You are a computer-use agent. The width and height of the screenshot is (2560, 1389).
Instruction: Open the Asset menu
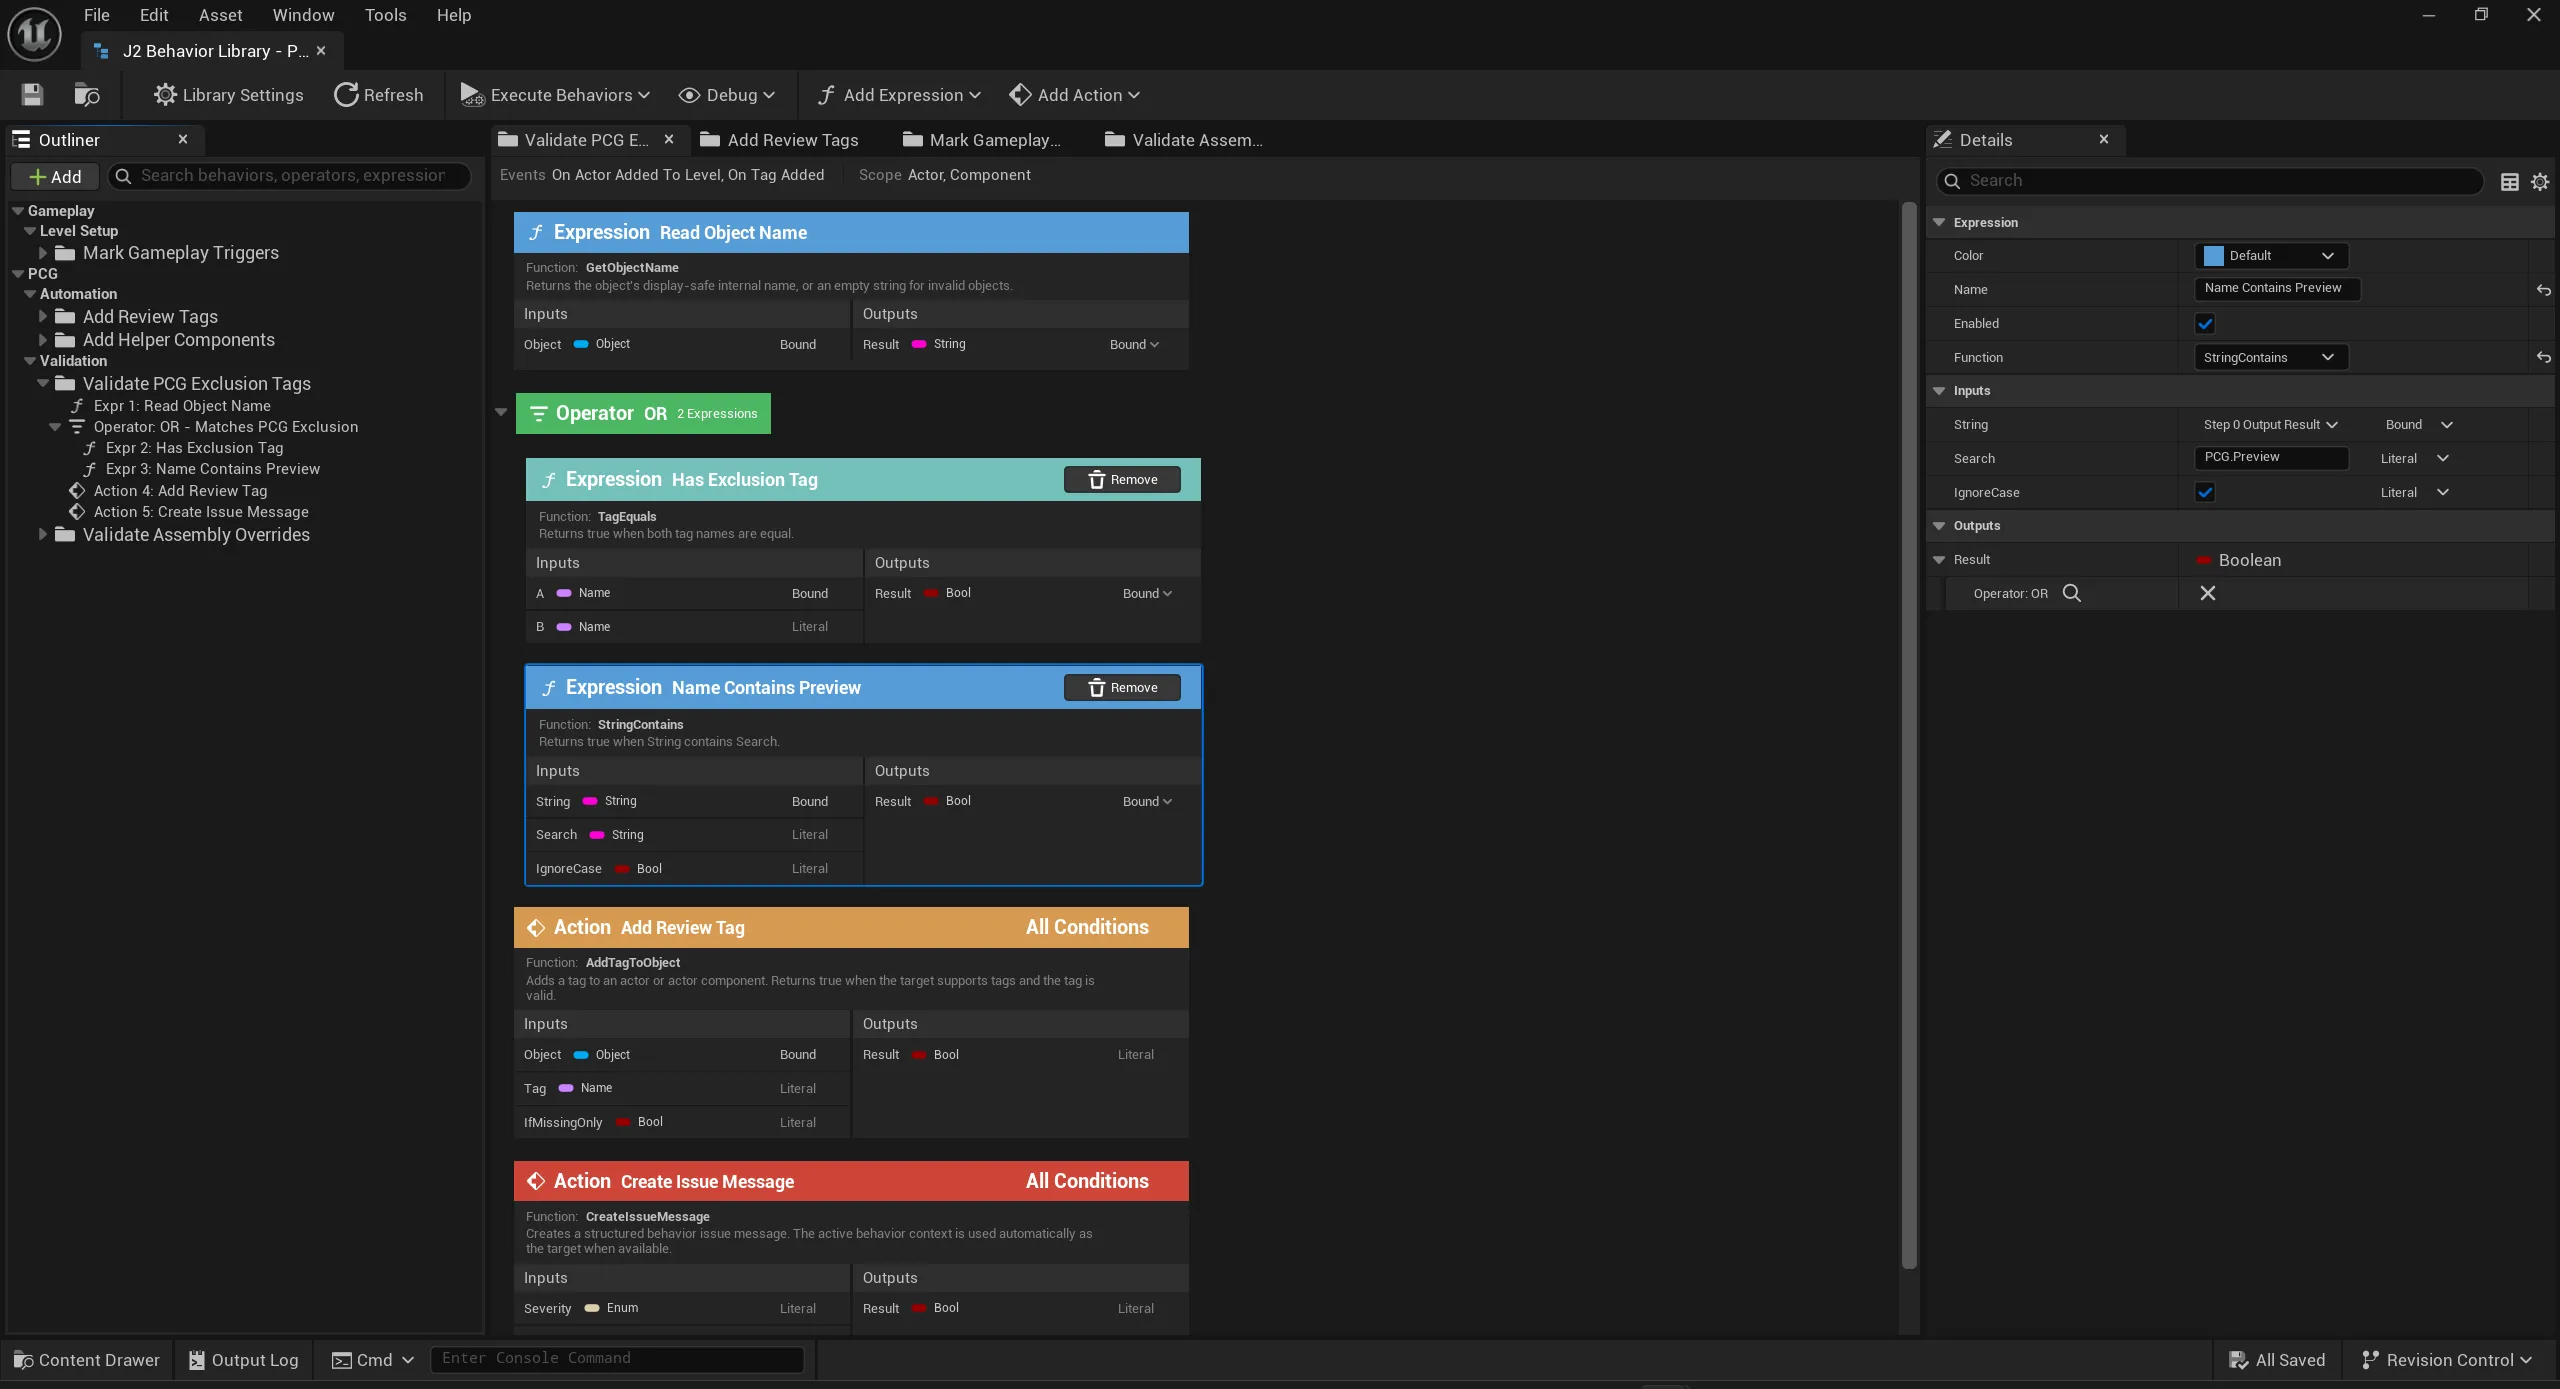[x=220, y=15]
